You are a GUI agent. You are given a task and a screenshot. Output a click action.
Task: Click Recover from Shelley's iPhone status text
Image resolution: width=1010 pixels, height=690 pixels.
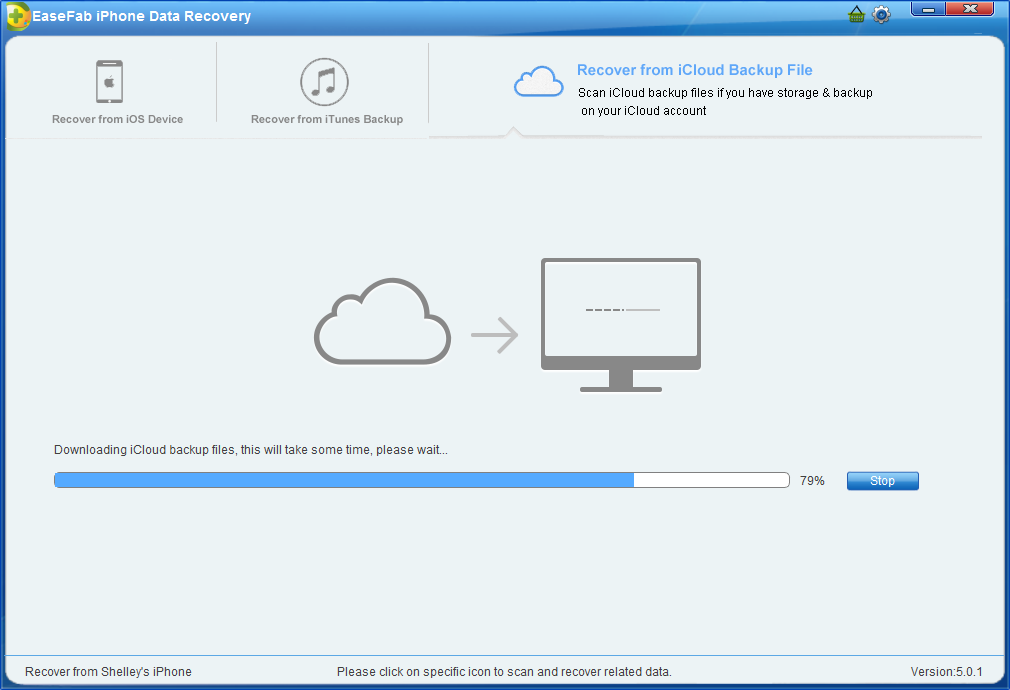pyautogui.click(x=108, y=671)
